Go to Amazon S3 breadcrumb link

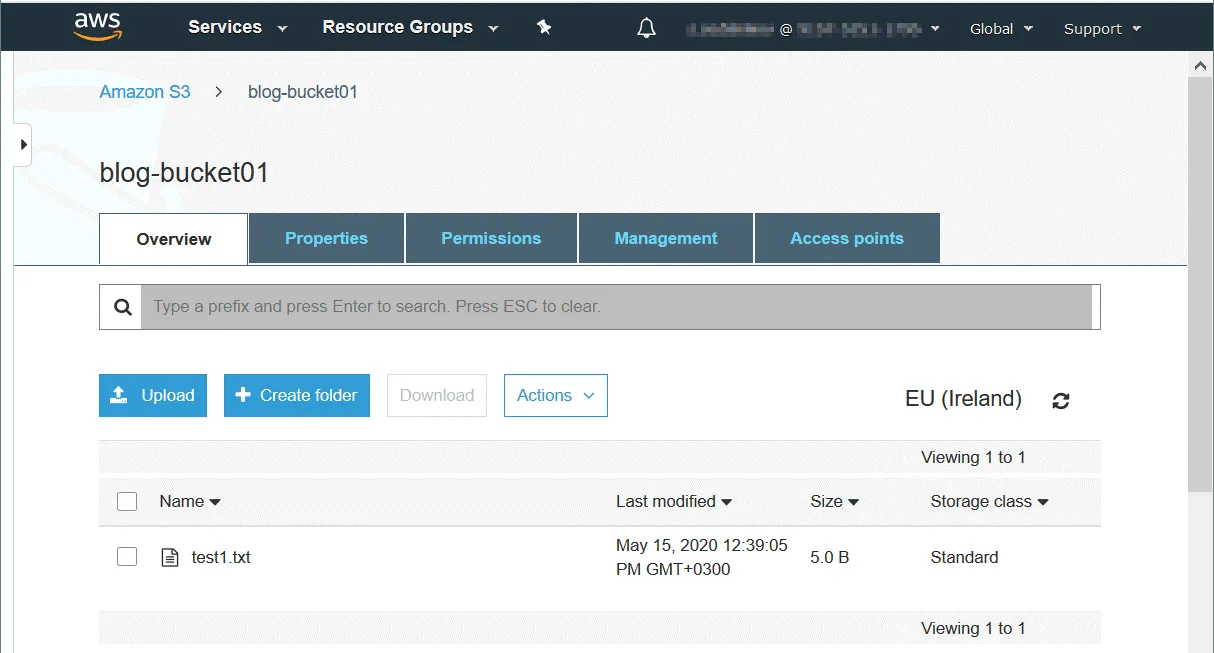(x=145, y=92)
